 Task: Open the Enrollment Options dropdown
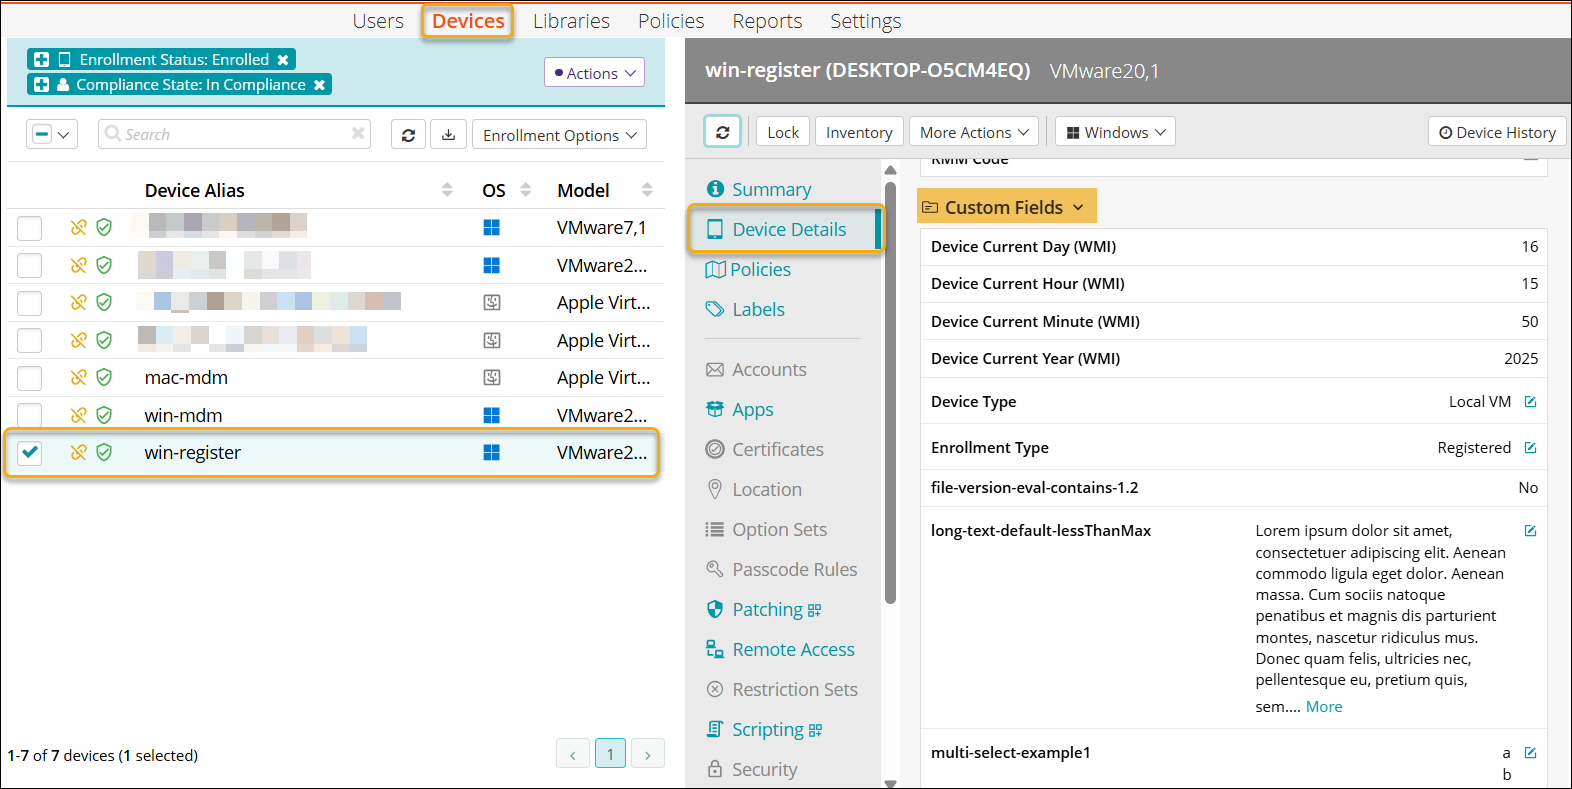click(x=559, y=135)
